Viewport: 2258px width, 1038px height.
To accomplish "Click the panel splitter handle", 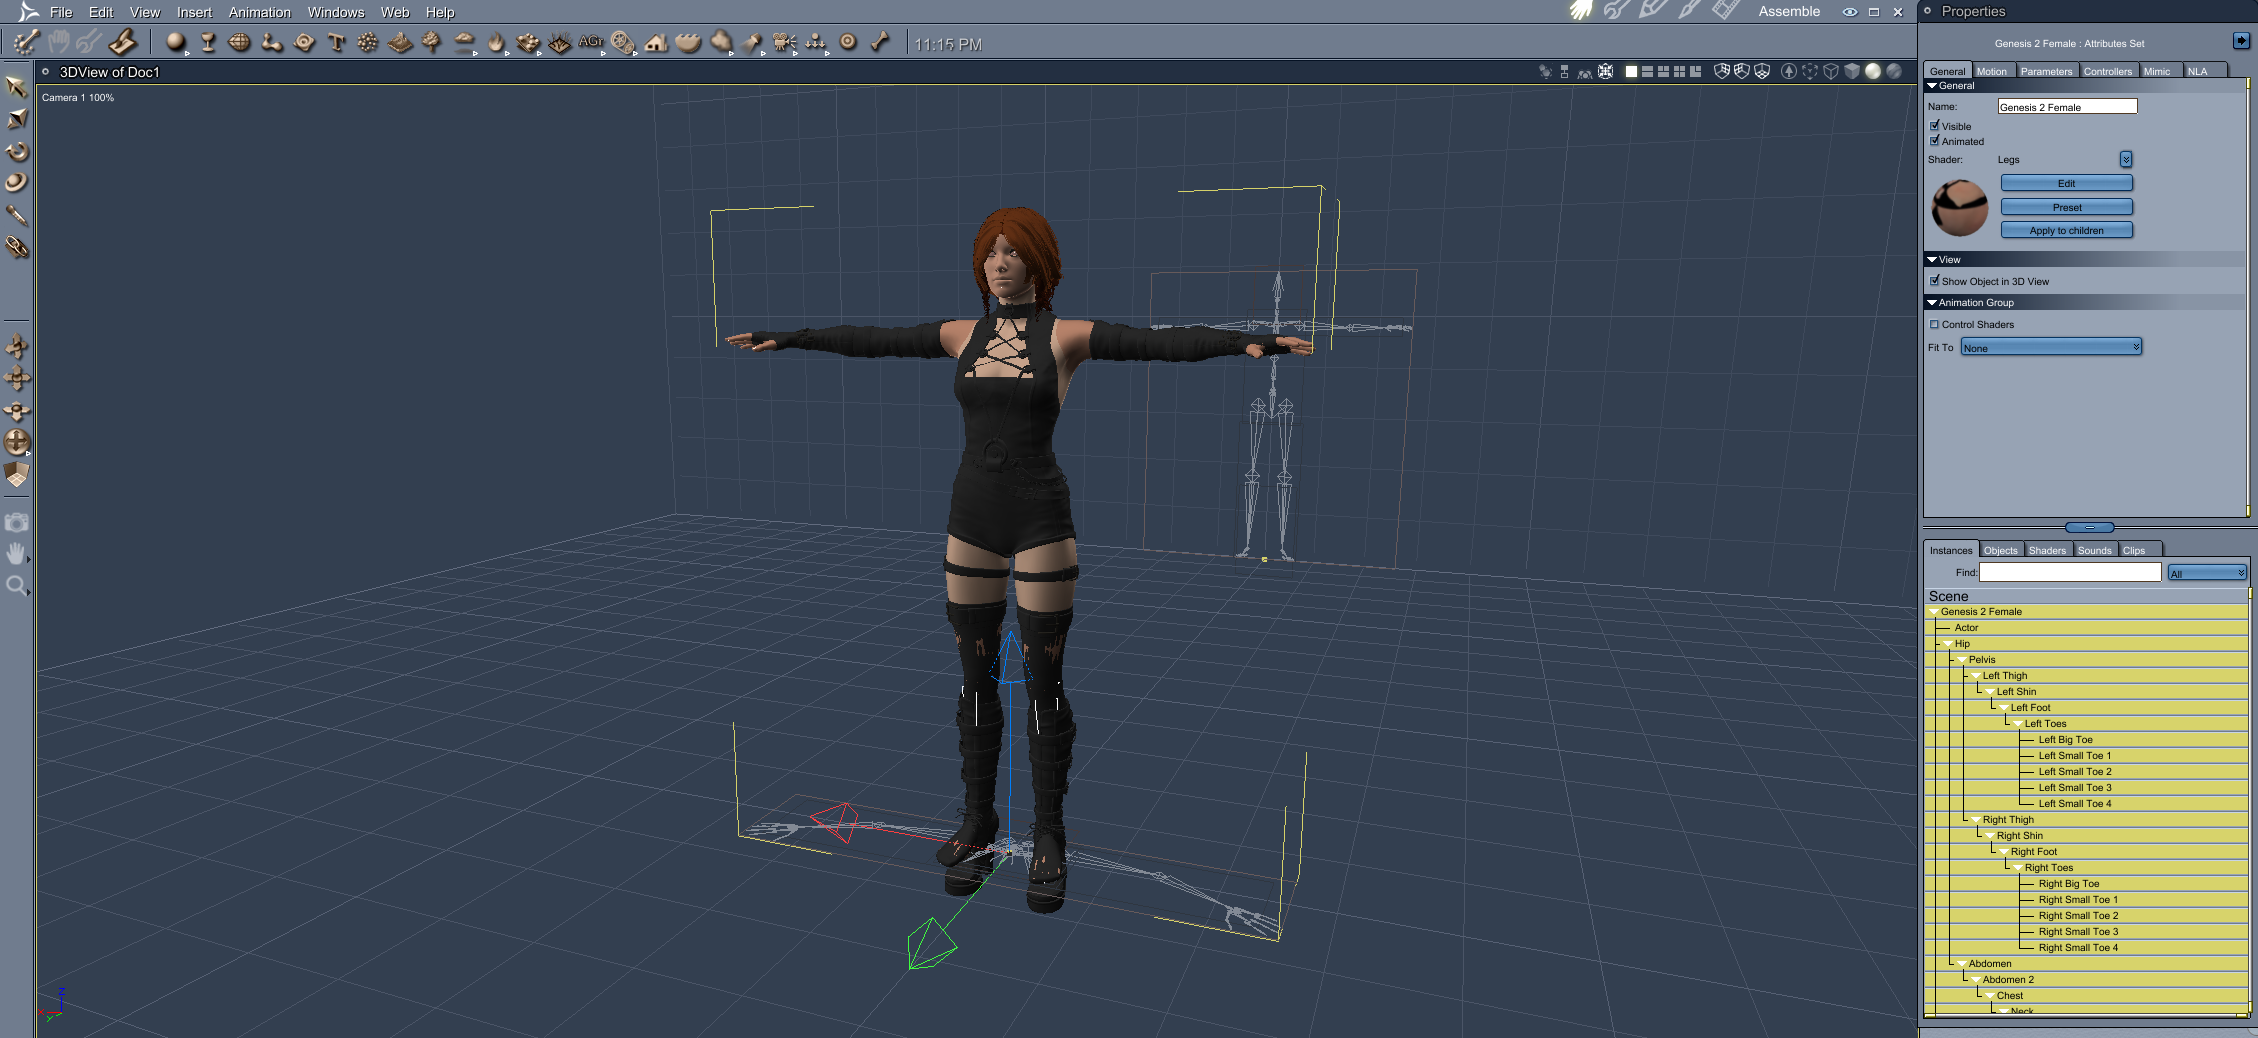I will pos(2089,527).
